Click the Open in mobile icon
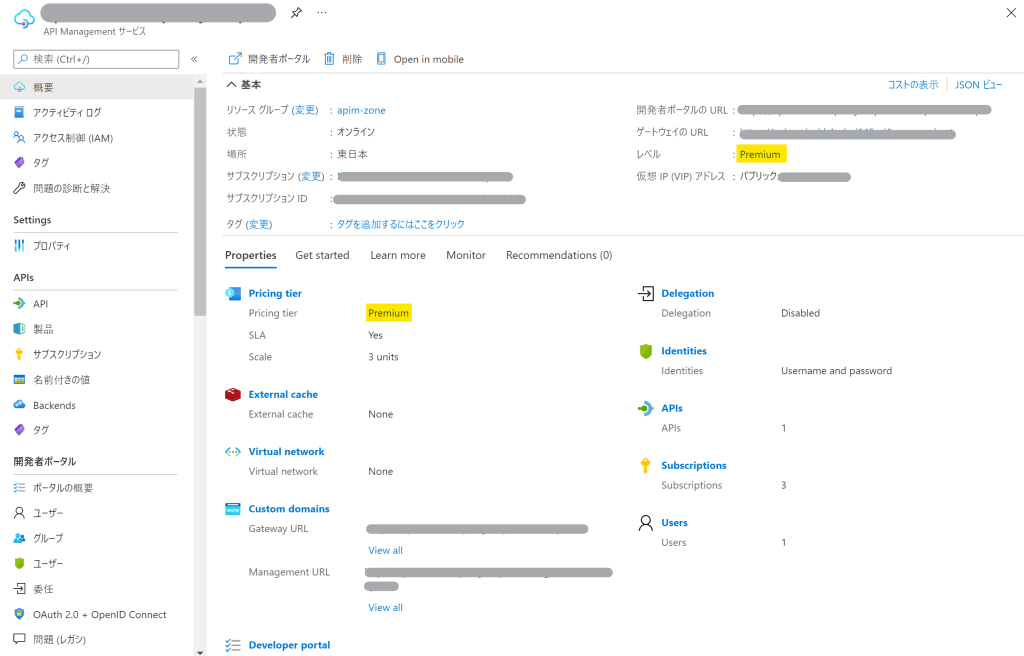Screen dimensions: 1024x656 click(x=381, y=59)
